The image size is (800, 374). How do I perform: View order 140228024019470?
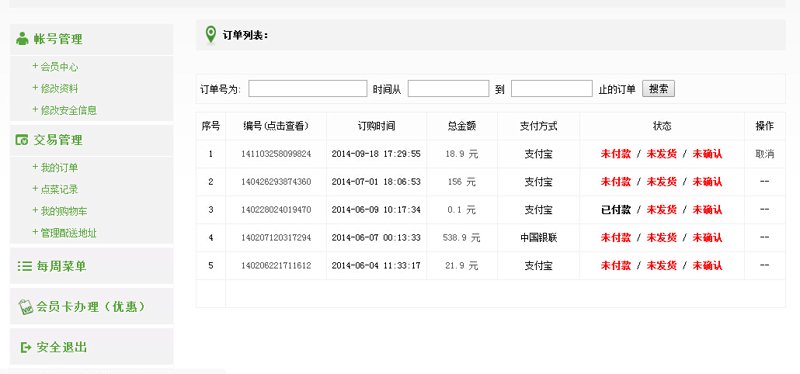(x=276, y=210)
